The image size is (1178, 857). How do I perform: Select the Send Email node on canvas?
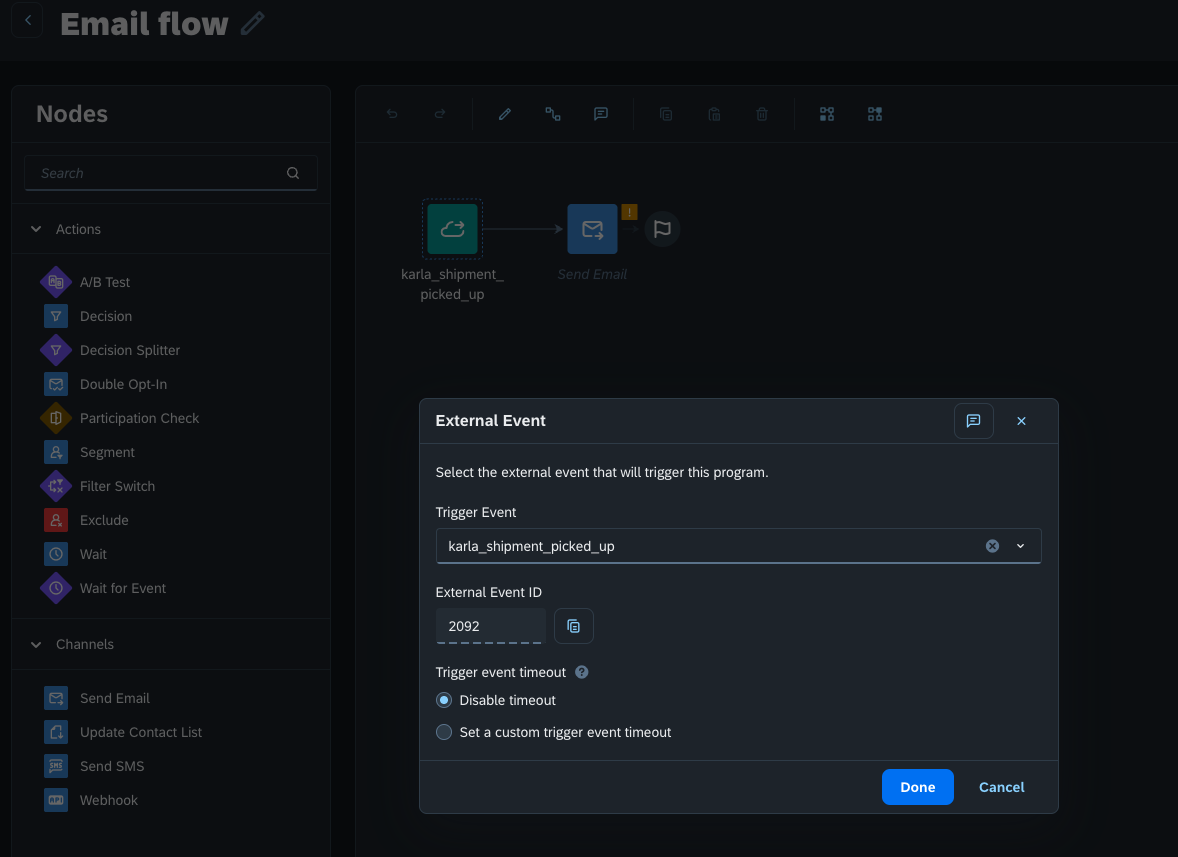pyautogui.click(x=592, y=229)
